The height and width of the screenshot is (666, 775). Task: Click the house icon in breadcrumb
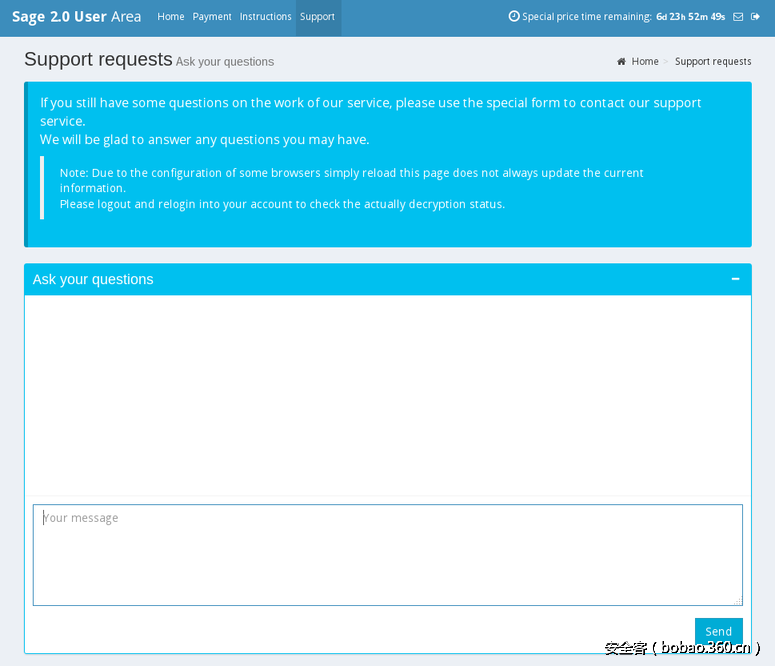point(621,62)
